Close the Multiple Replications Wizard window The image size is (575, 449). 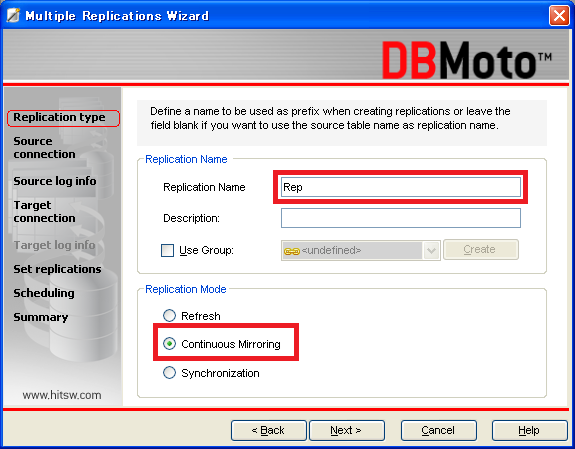coord(559,16)
